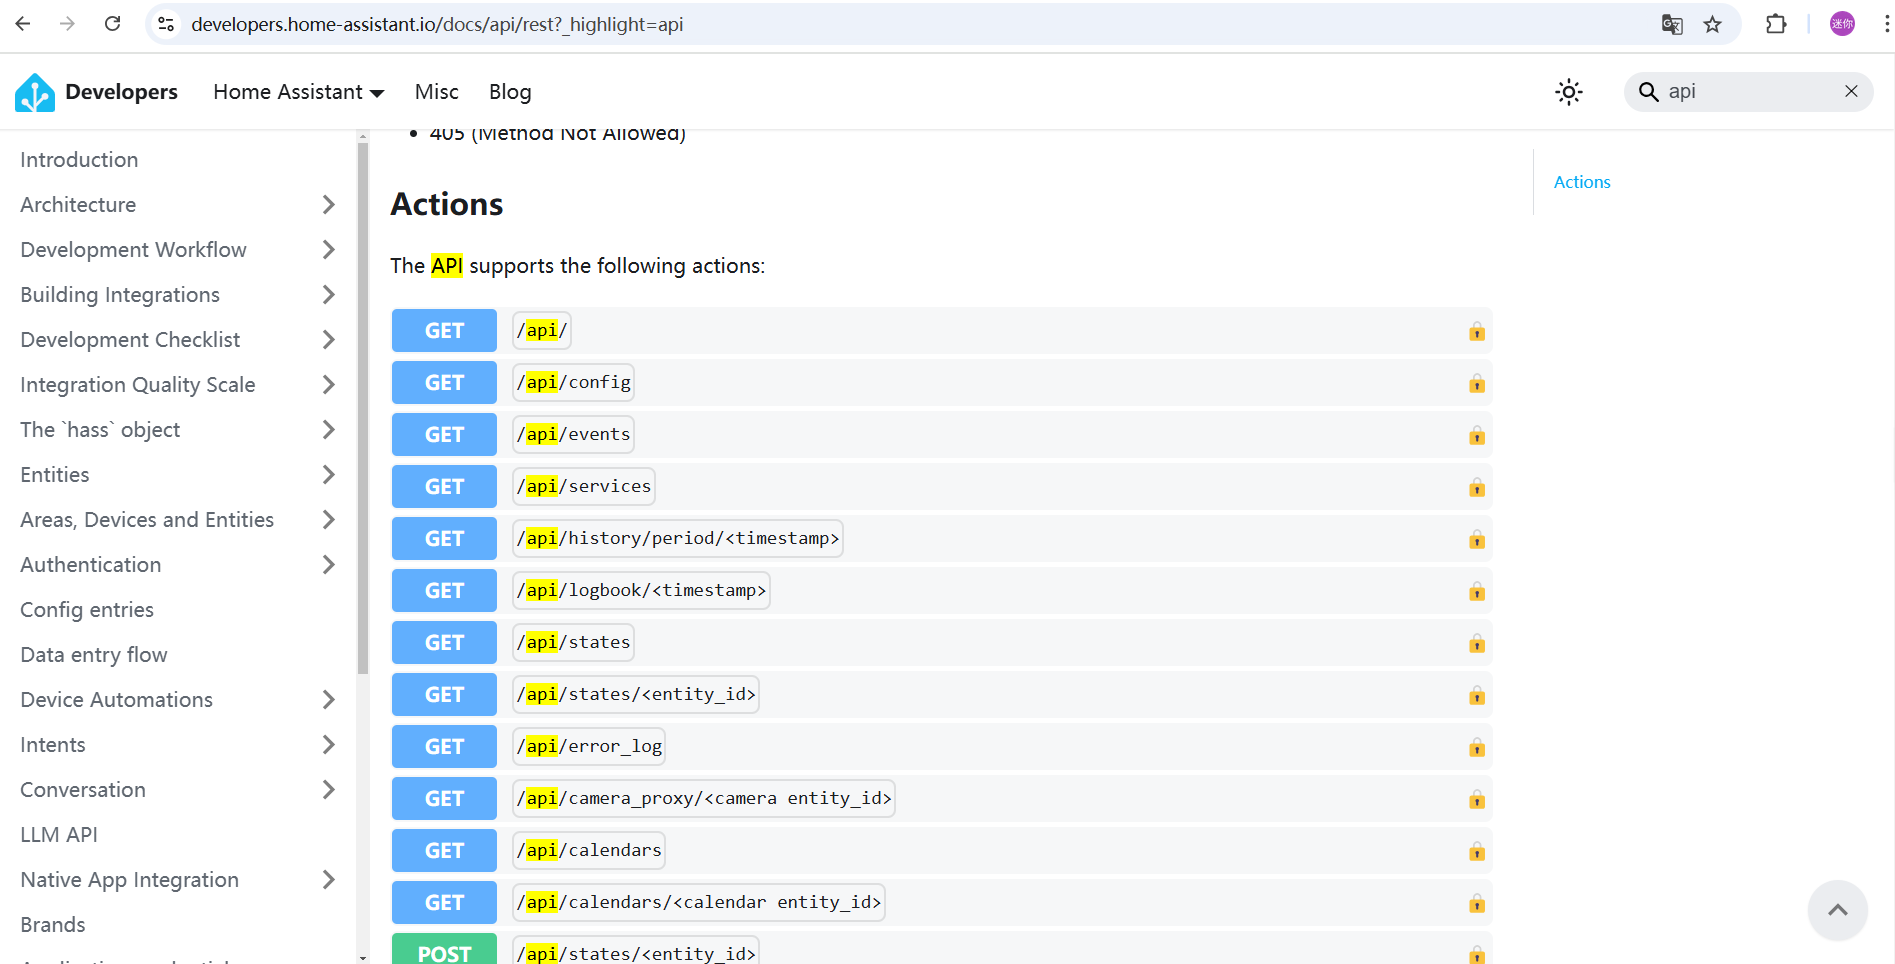
Task: Expand the GET /api/ endpoint
Action: tap(941, 331)
